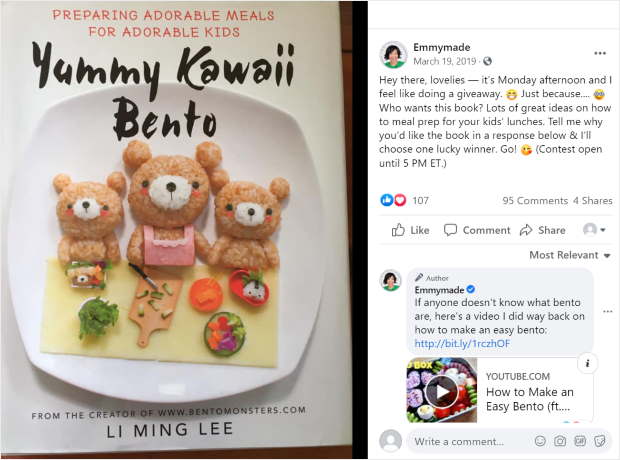The width and height of the screenshot is (620, 460).
Task: Open the post options three-dot menu
Action: point(600,53)
